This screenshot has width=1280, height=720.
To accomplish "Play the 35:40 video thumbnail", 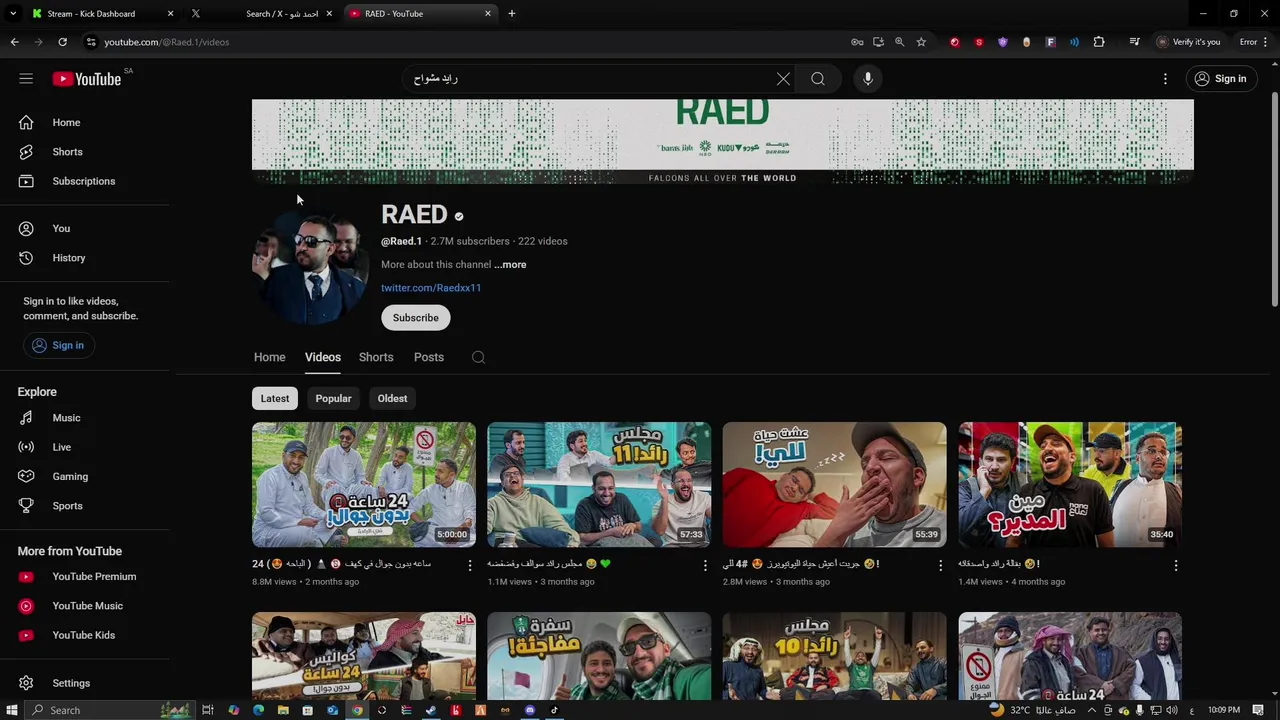I will [x=1070, y=484].
